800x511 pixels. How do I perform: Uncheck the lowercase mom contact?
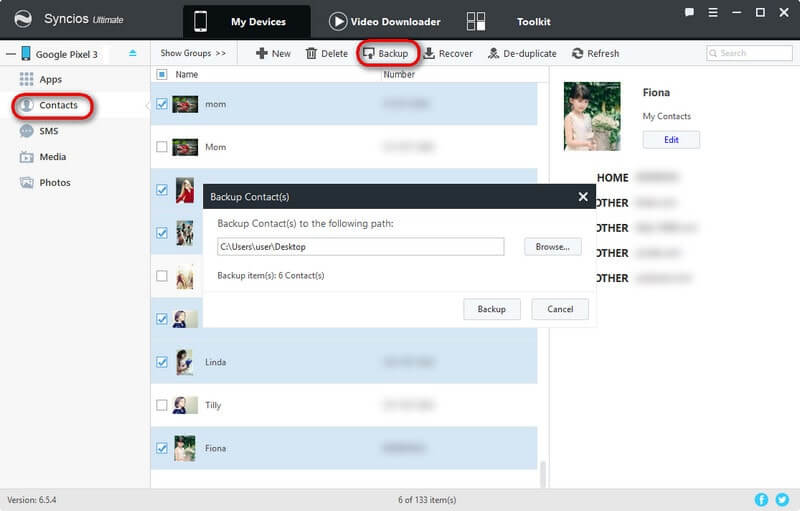(162, 104)
